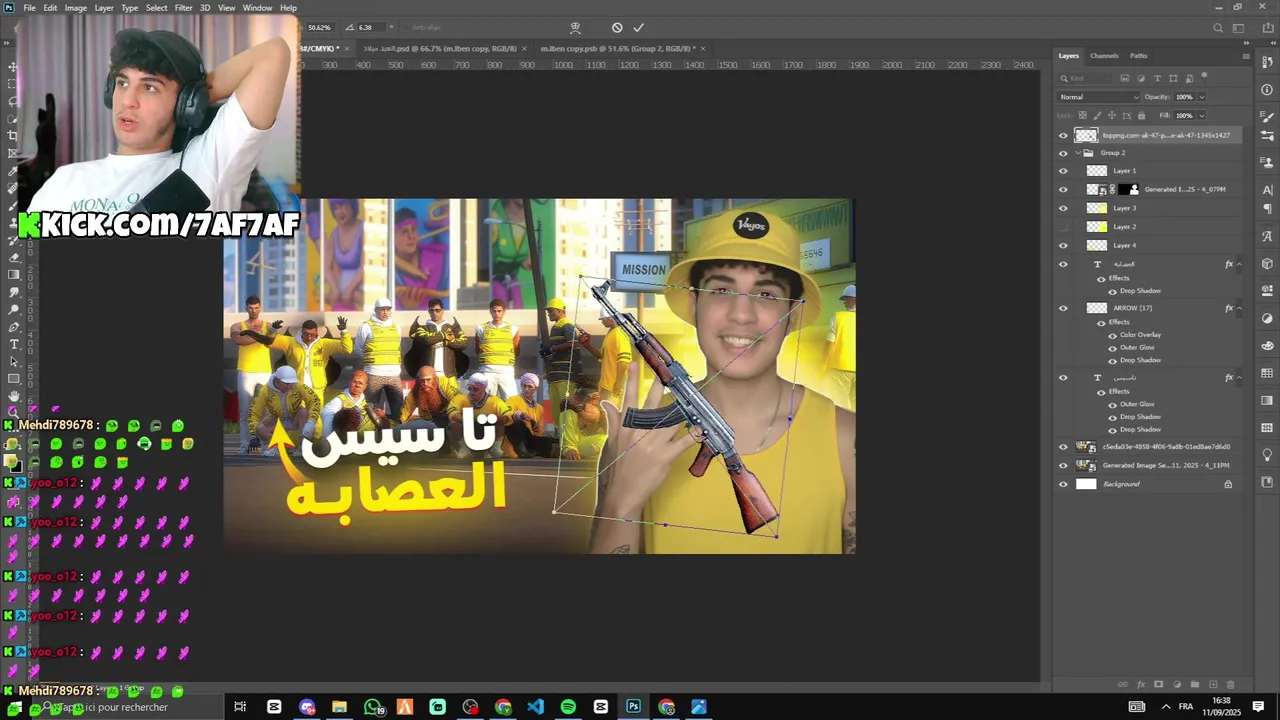Open the Layers panel options menu
Image resolution: width=1280 pixels, height=720 pixels.
click(1245, 56)
